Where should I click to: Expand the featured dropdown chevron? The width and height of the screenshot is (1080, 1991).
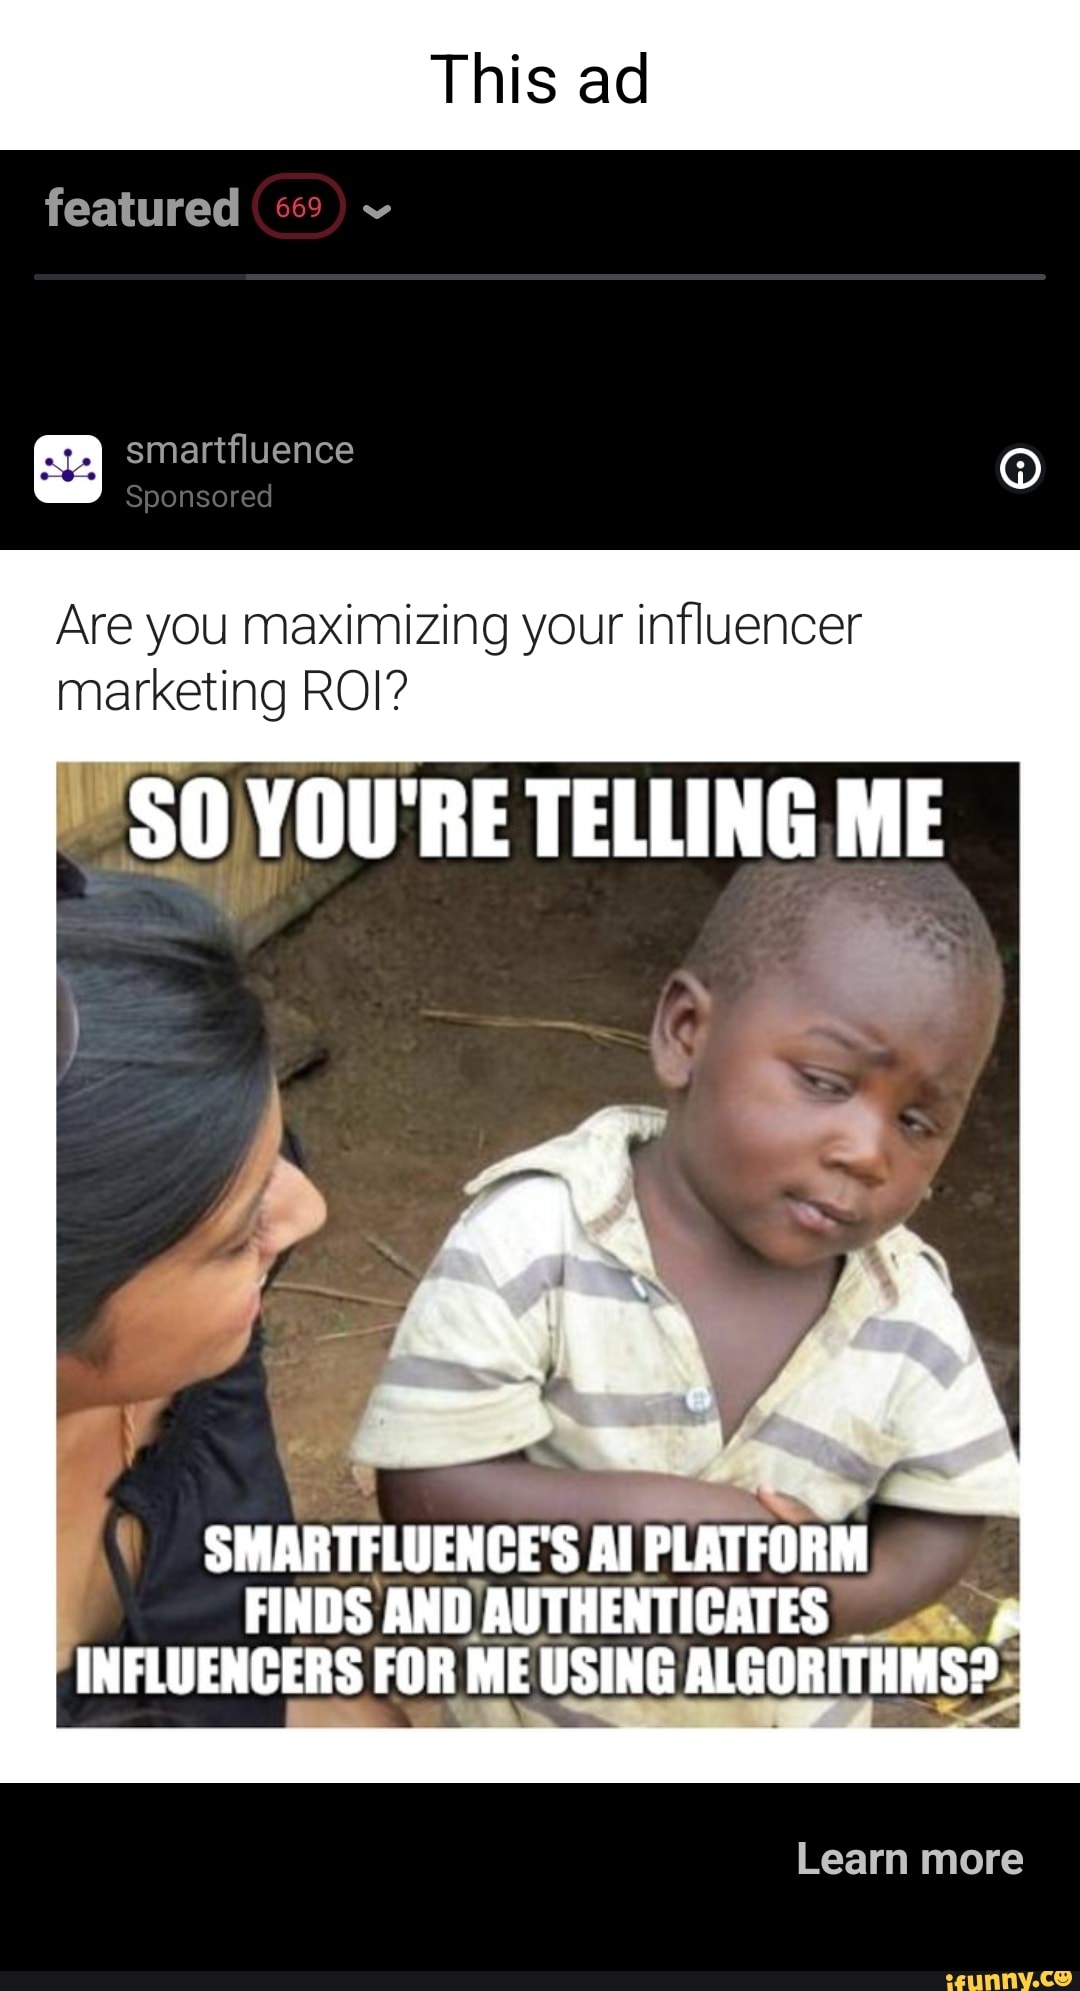click(x=377, y=210)
